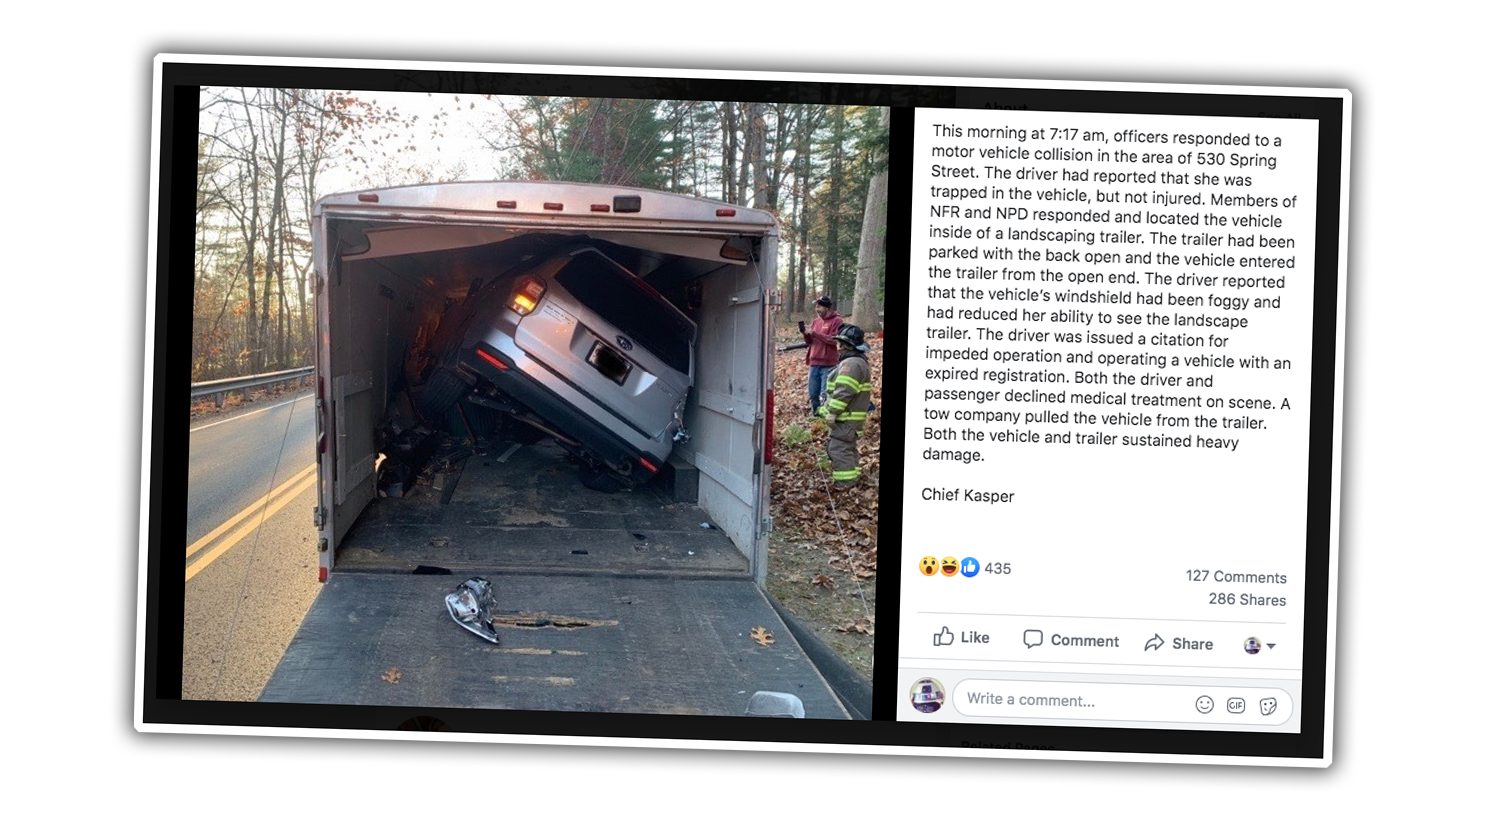Click the post text body

click(1110, 294)
